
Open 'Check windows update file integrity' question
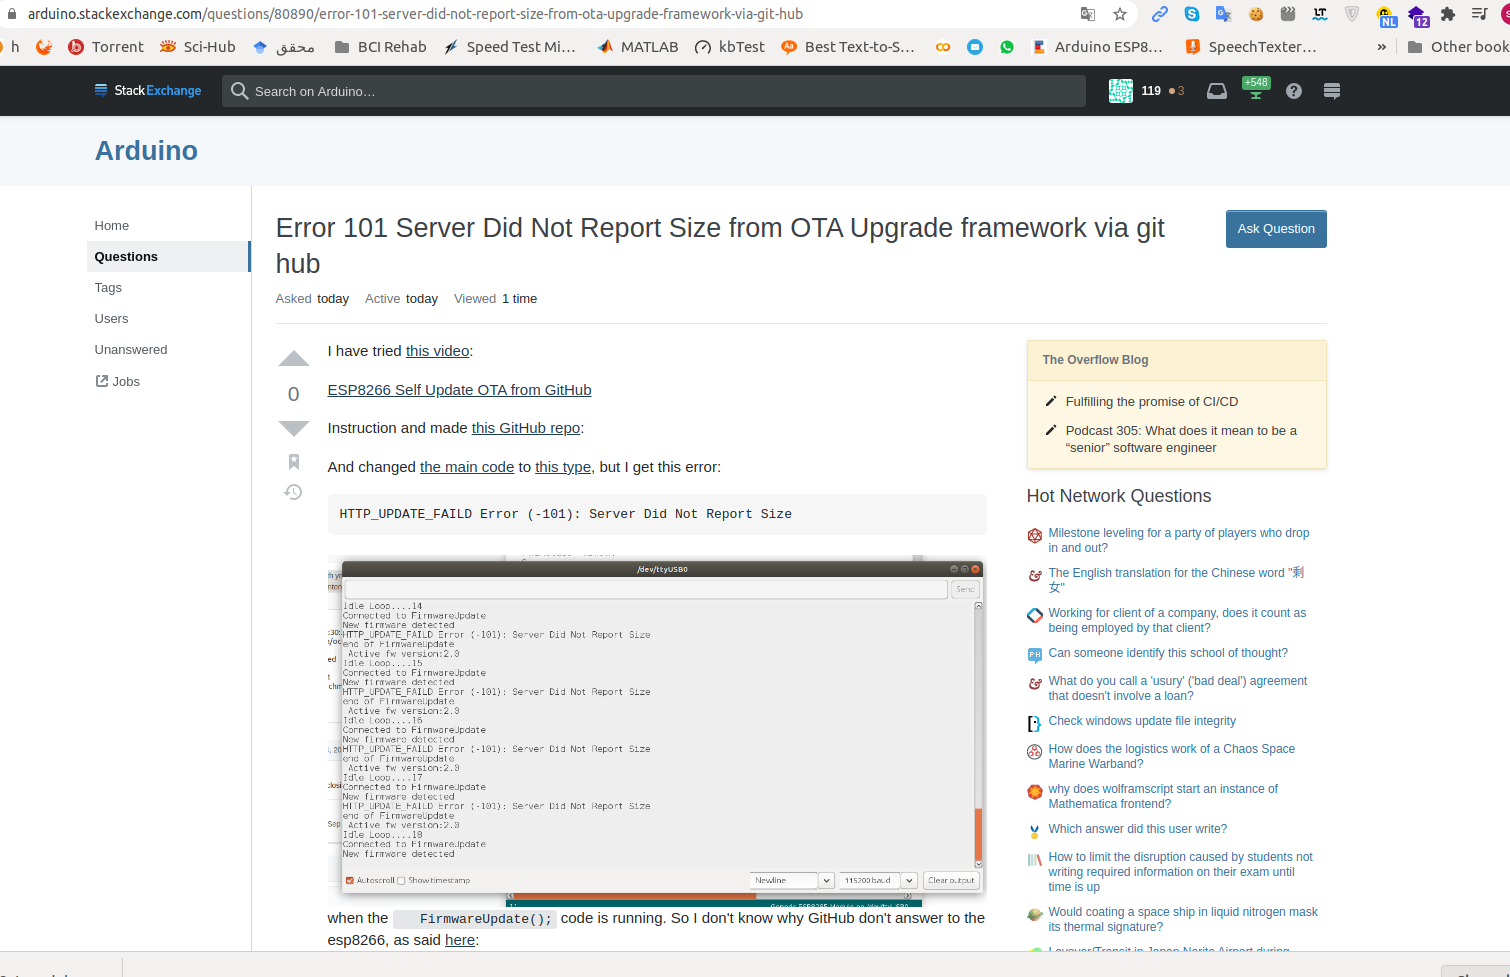[x=1142, y=721]
